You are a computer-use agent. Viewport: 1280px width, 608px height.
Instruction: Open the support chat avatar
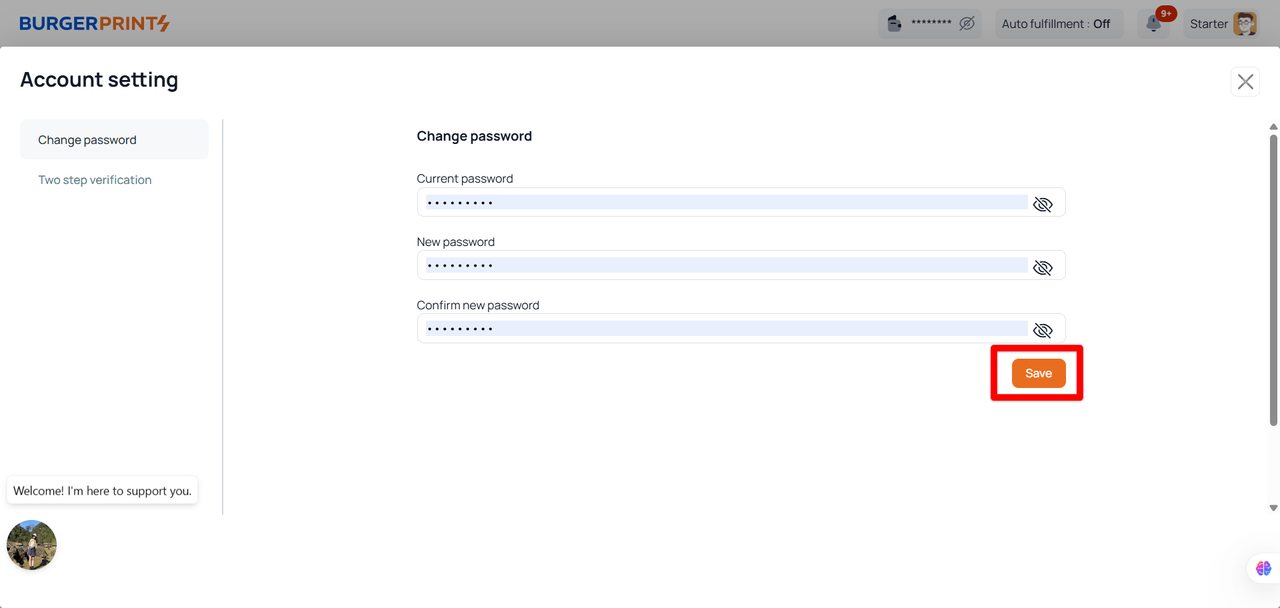point(32,545)
